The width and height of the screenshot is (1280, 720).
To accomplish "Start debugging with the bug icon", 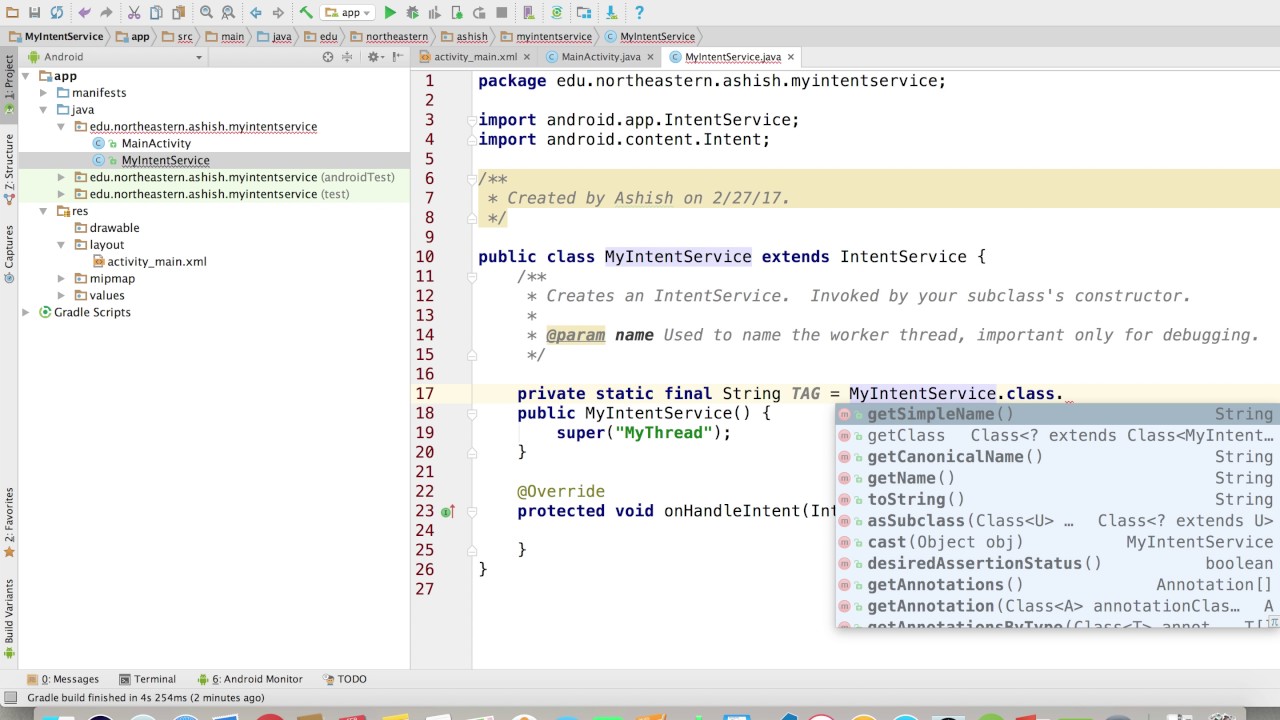I will pyautogui.click(x=413, y=13).
